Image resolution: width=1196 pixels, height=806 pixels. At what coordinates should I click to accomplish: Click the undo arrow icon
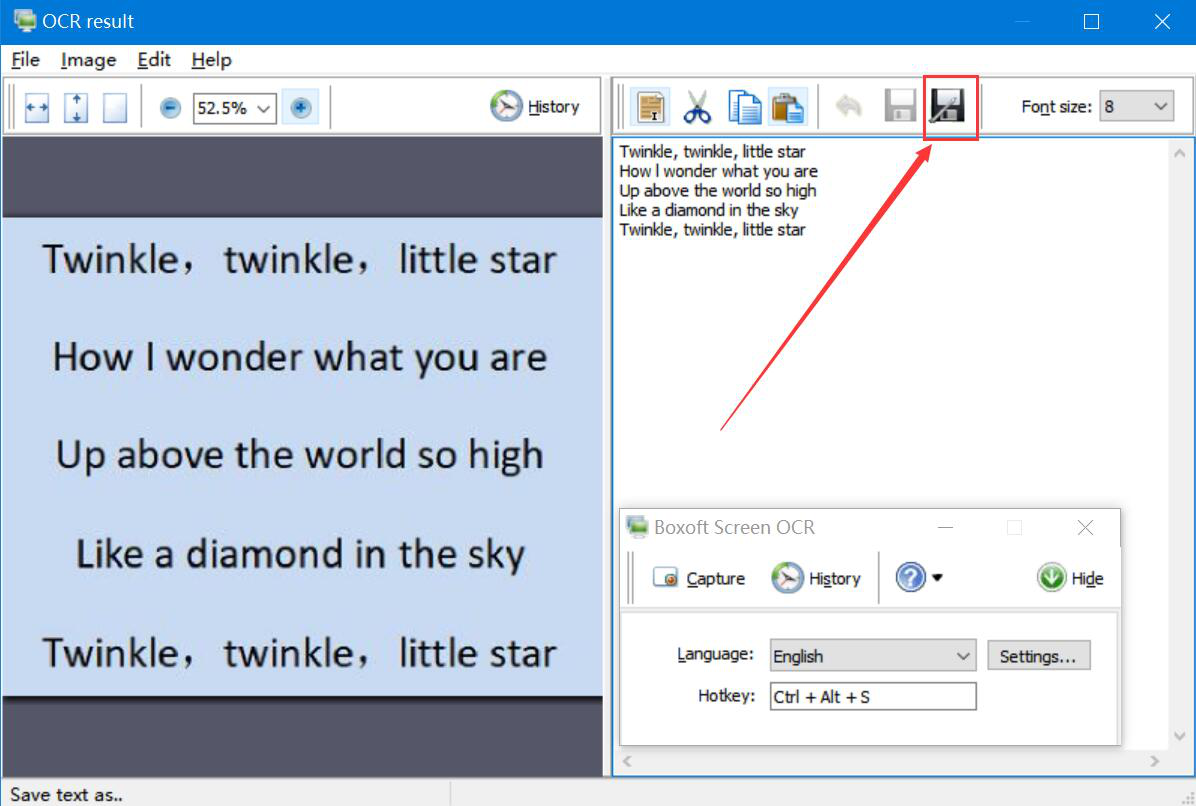848,106
